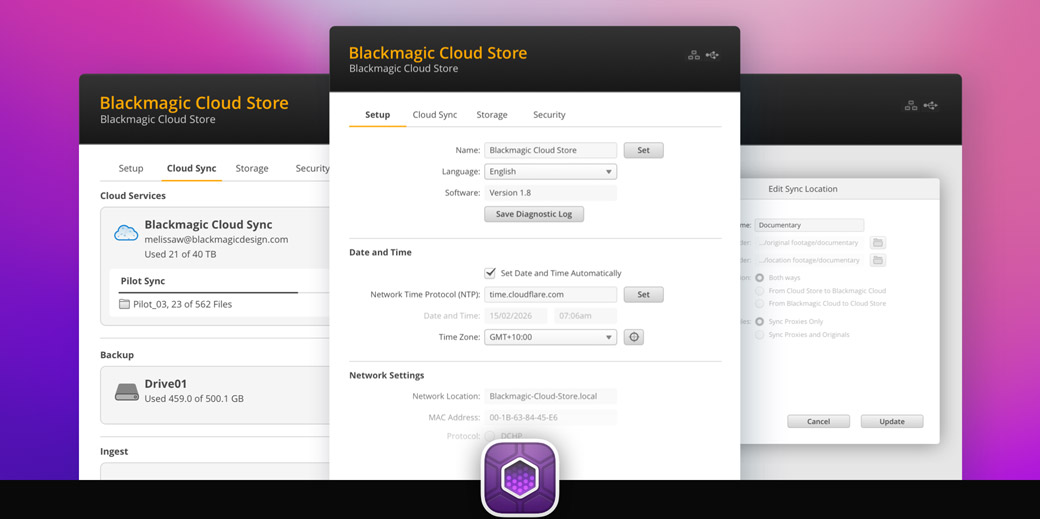Switch to Security tab in front window

tap(549, 115)
